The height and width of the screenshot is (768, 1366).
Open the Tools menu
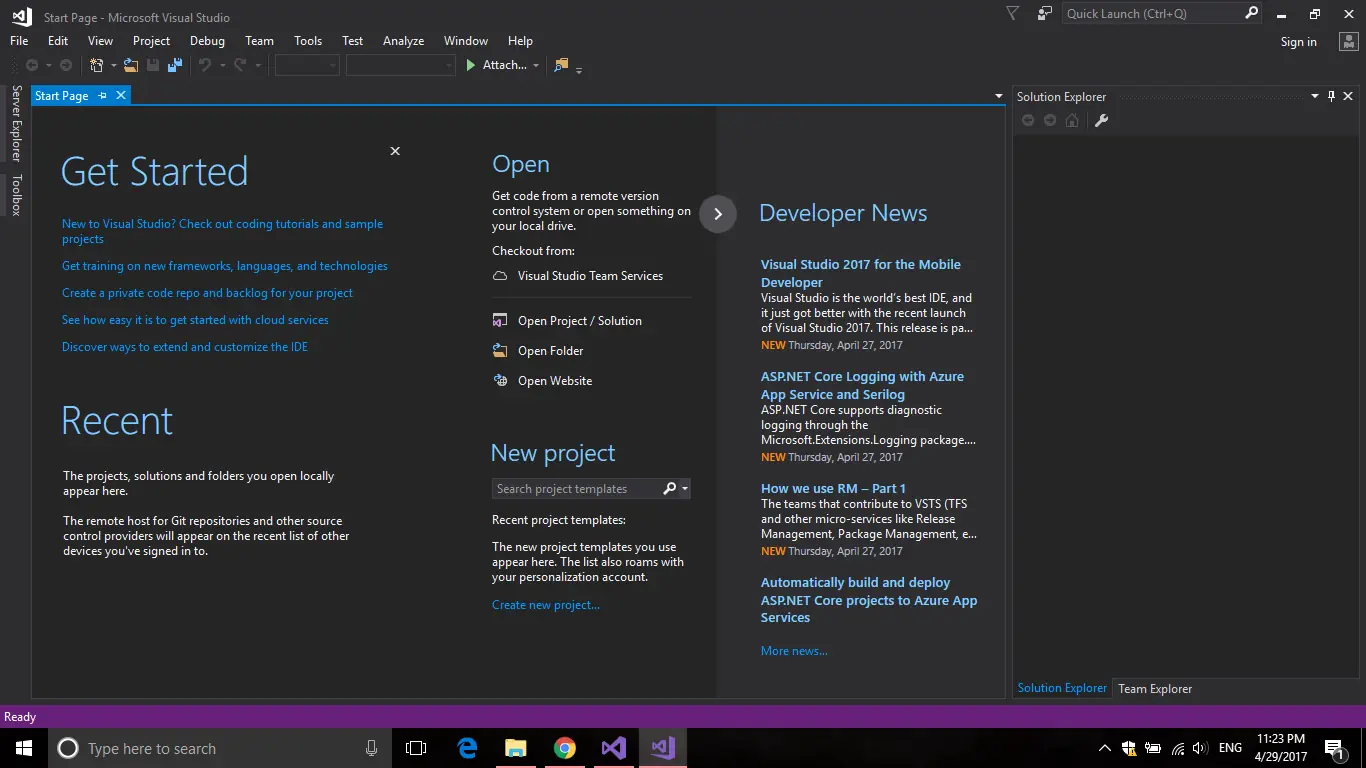(308, 41)
